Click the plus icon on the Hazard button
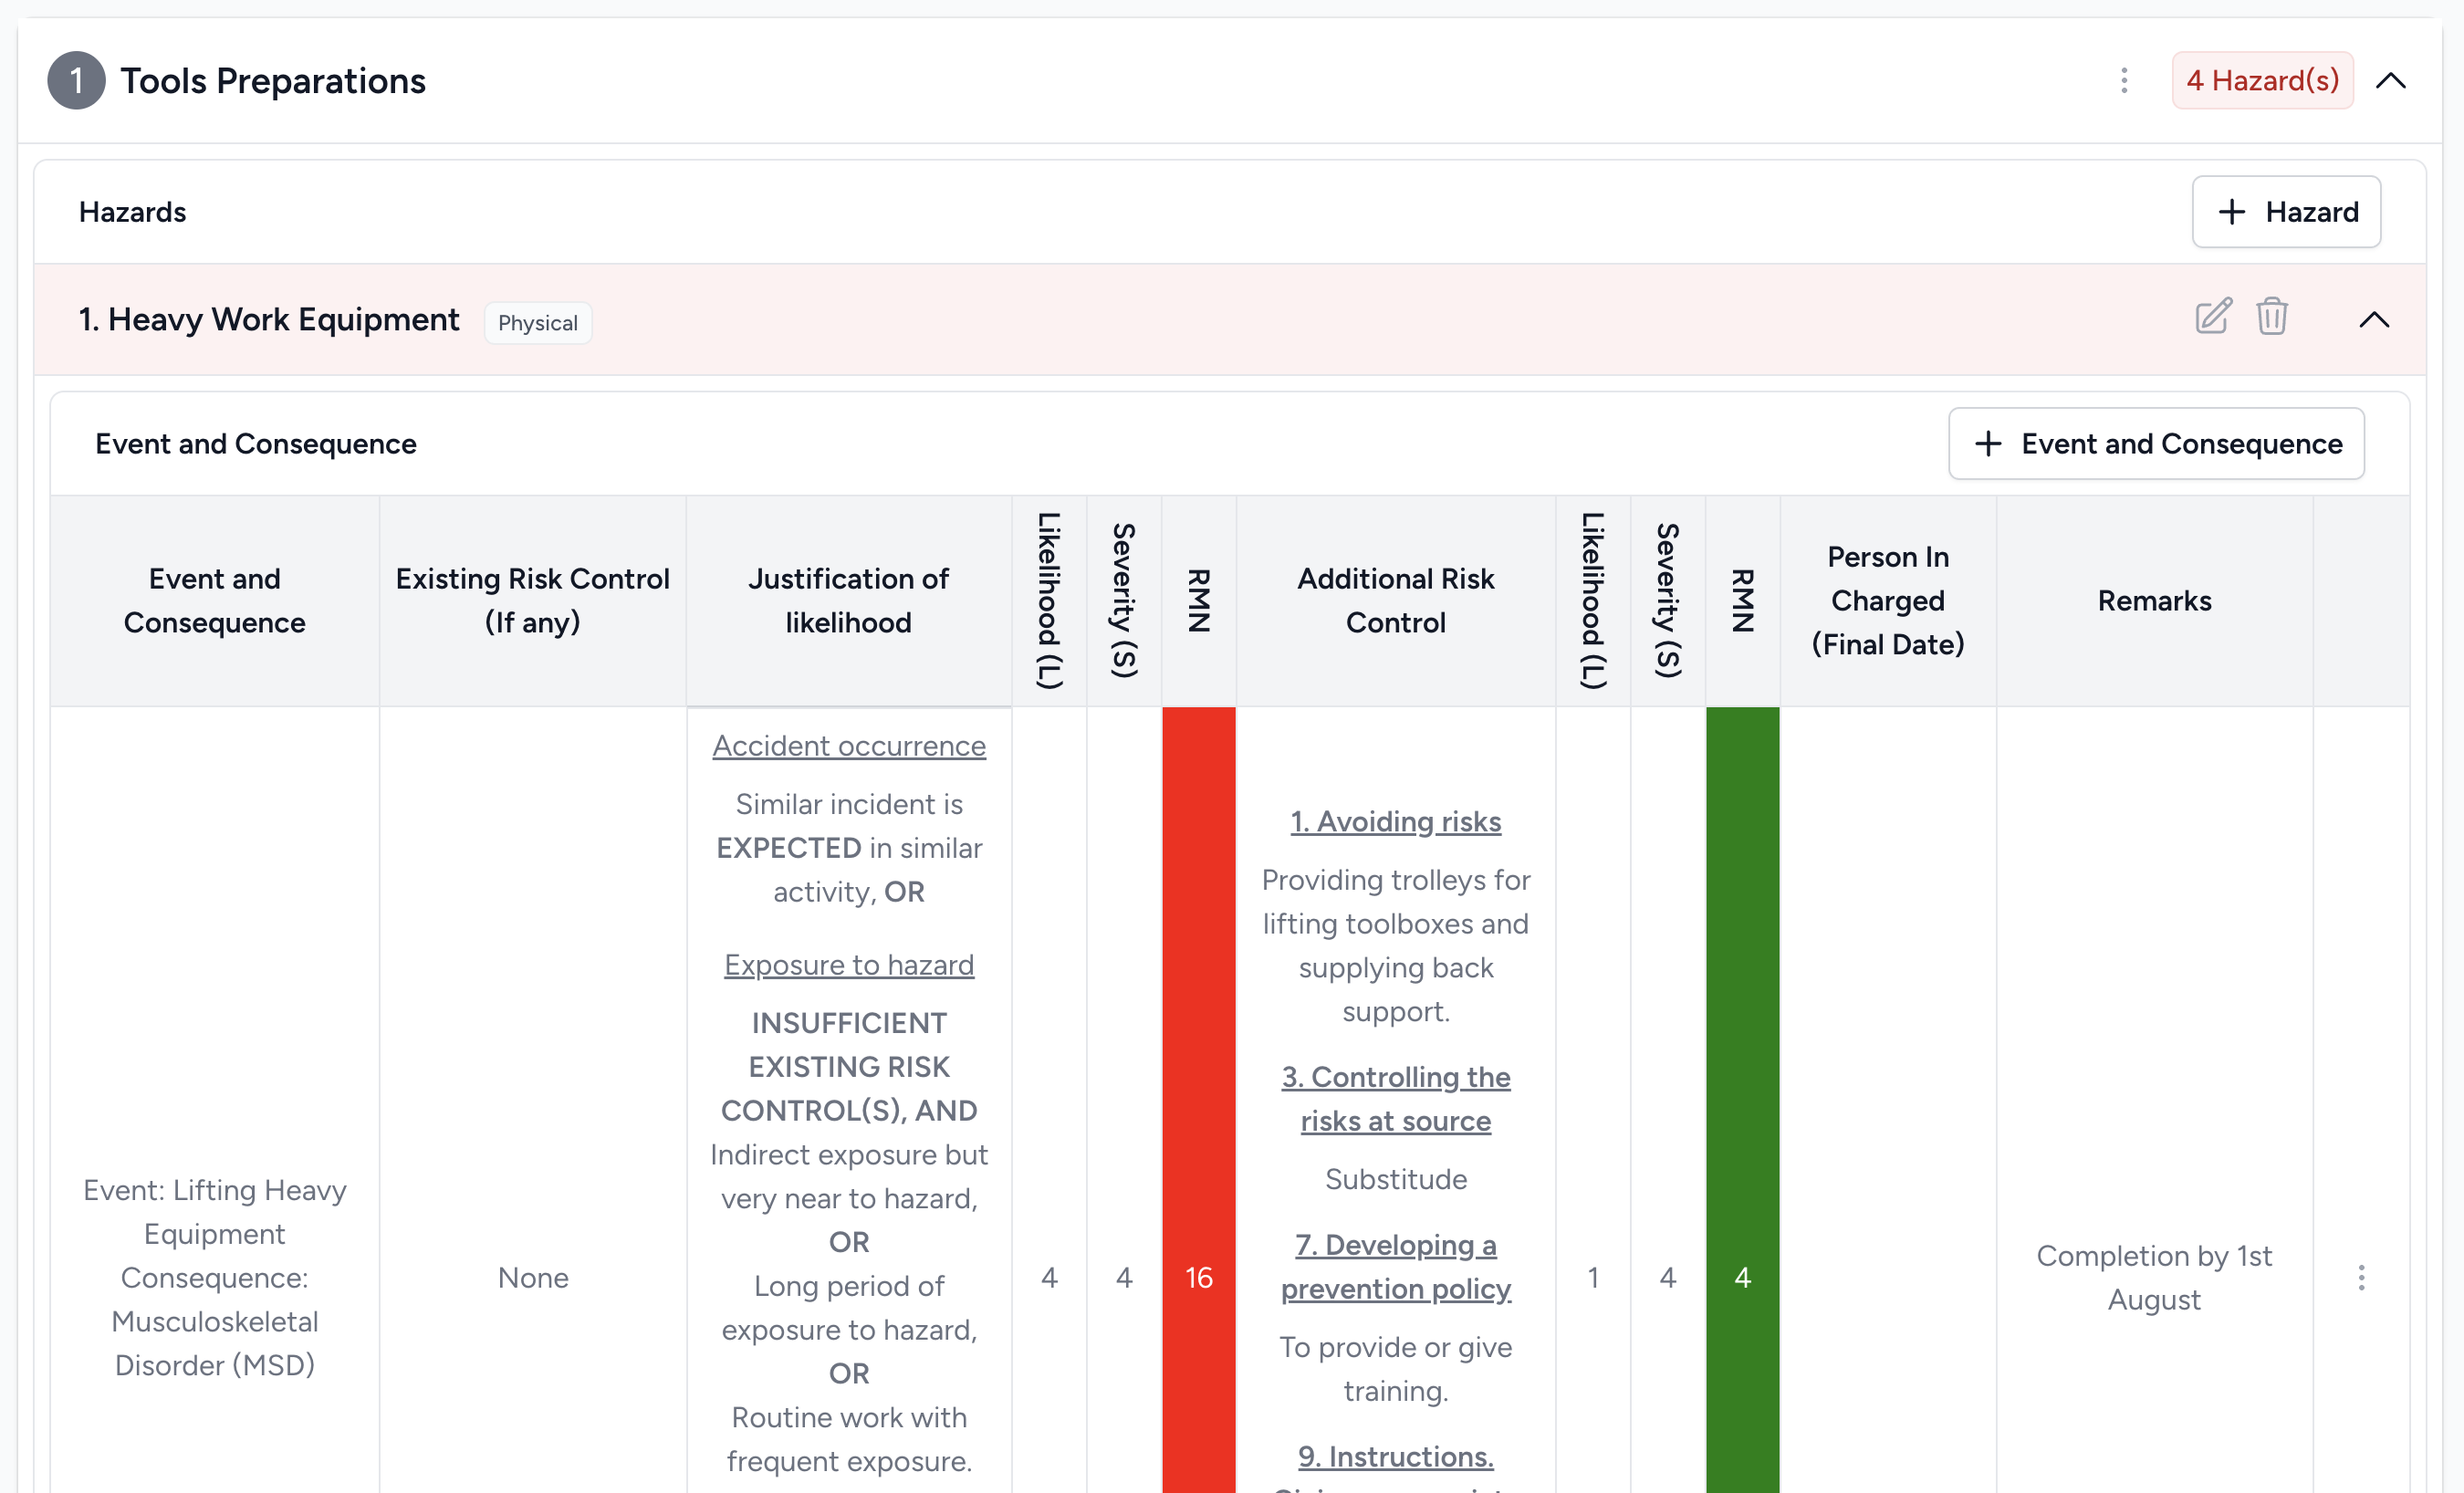Viewport: 2464px width, 1493px height. tap(2231, 212)
